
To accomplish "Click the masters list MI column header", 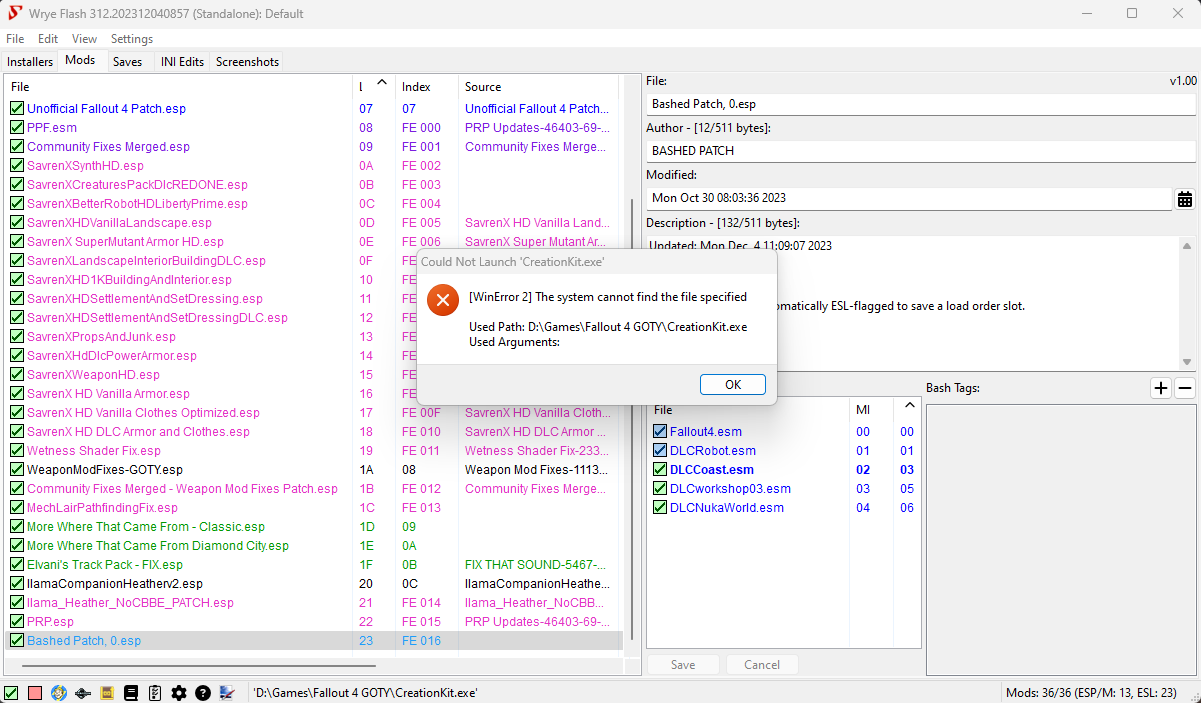I will tap(871, 410).
